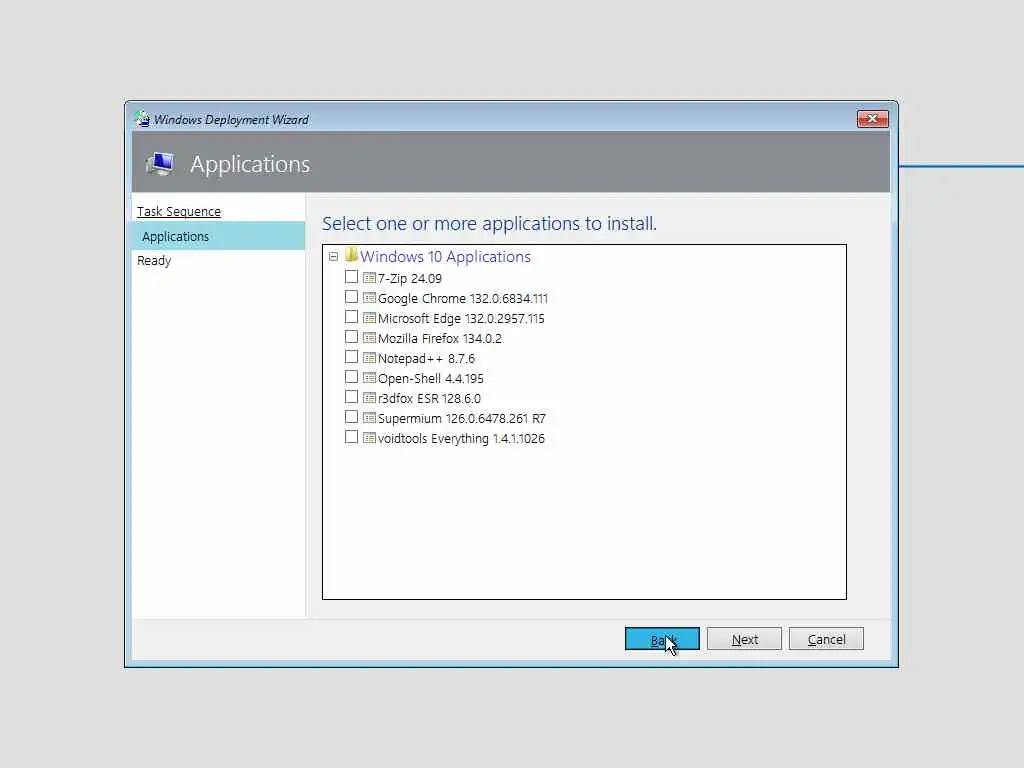Check the Notepad++ 8.7.6 checkbox
Screen dimensions: 1024x768
tap(351, 357)
